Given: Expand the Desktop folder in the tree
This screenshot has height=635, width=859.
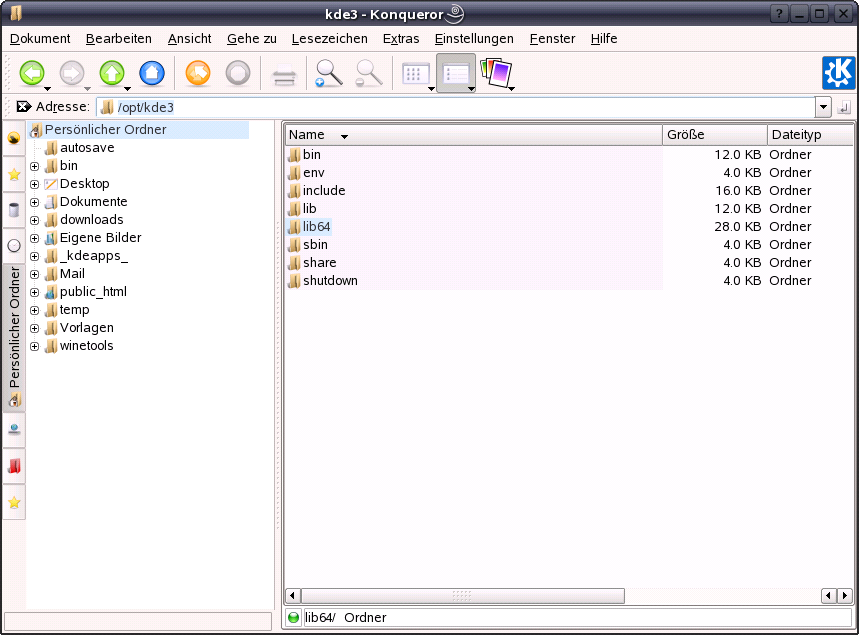Looking at the screenshot, I should (35, 184).
